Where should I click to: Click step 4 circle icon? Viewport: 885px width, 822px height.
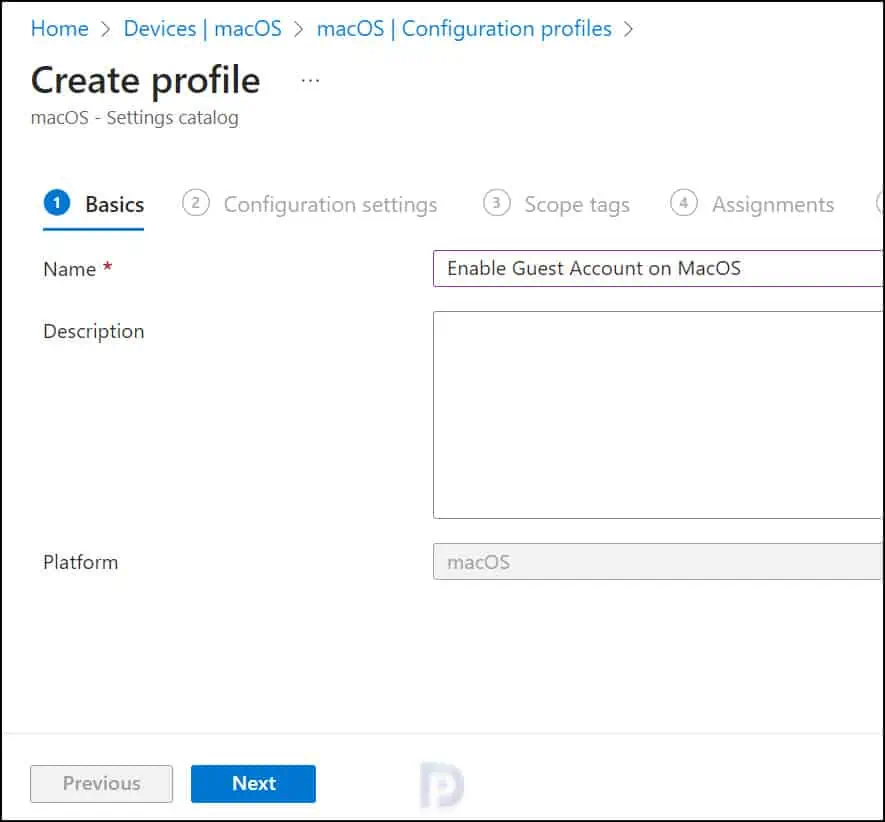tap(684, 203)
